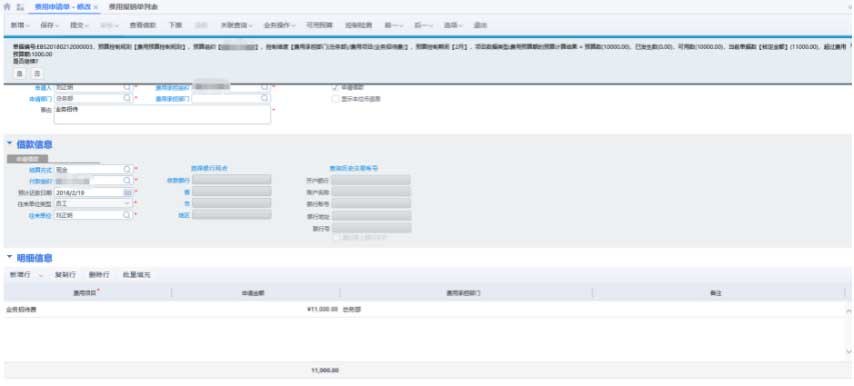This screenshot has height=386, width=854.
Task: Open lookup icon in the 付款组织 field
Action: tap(127, 180)
